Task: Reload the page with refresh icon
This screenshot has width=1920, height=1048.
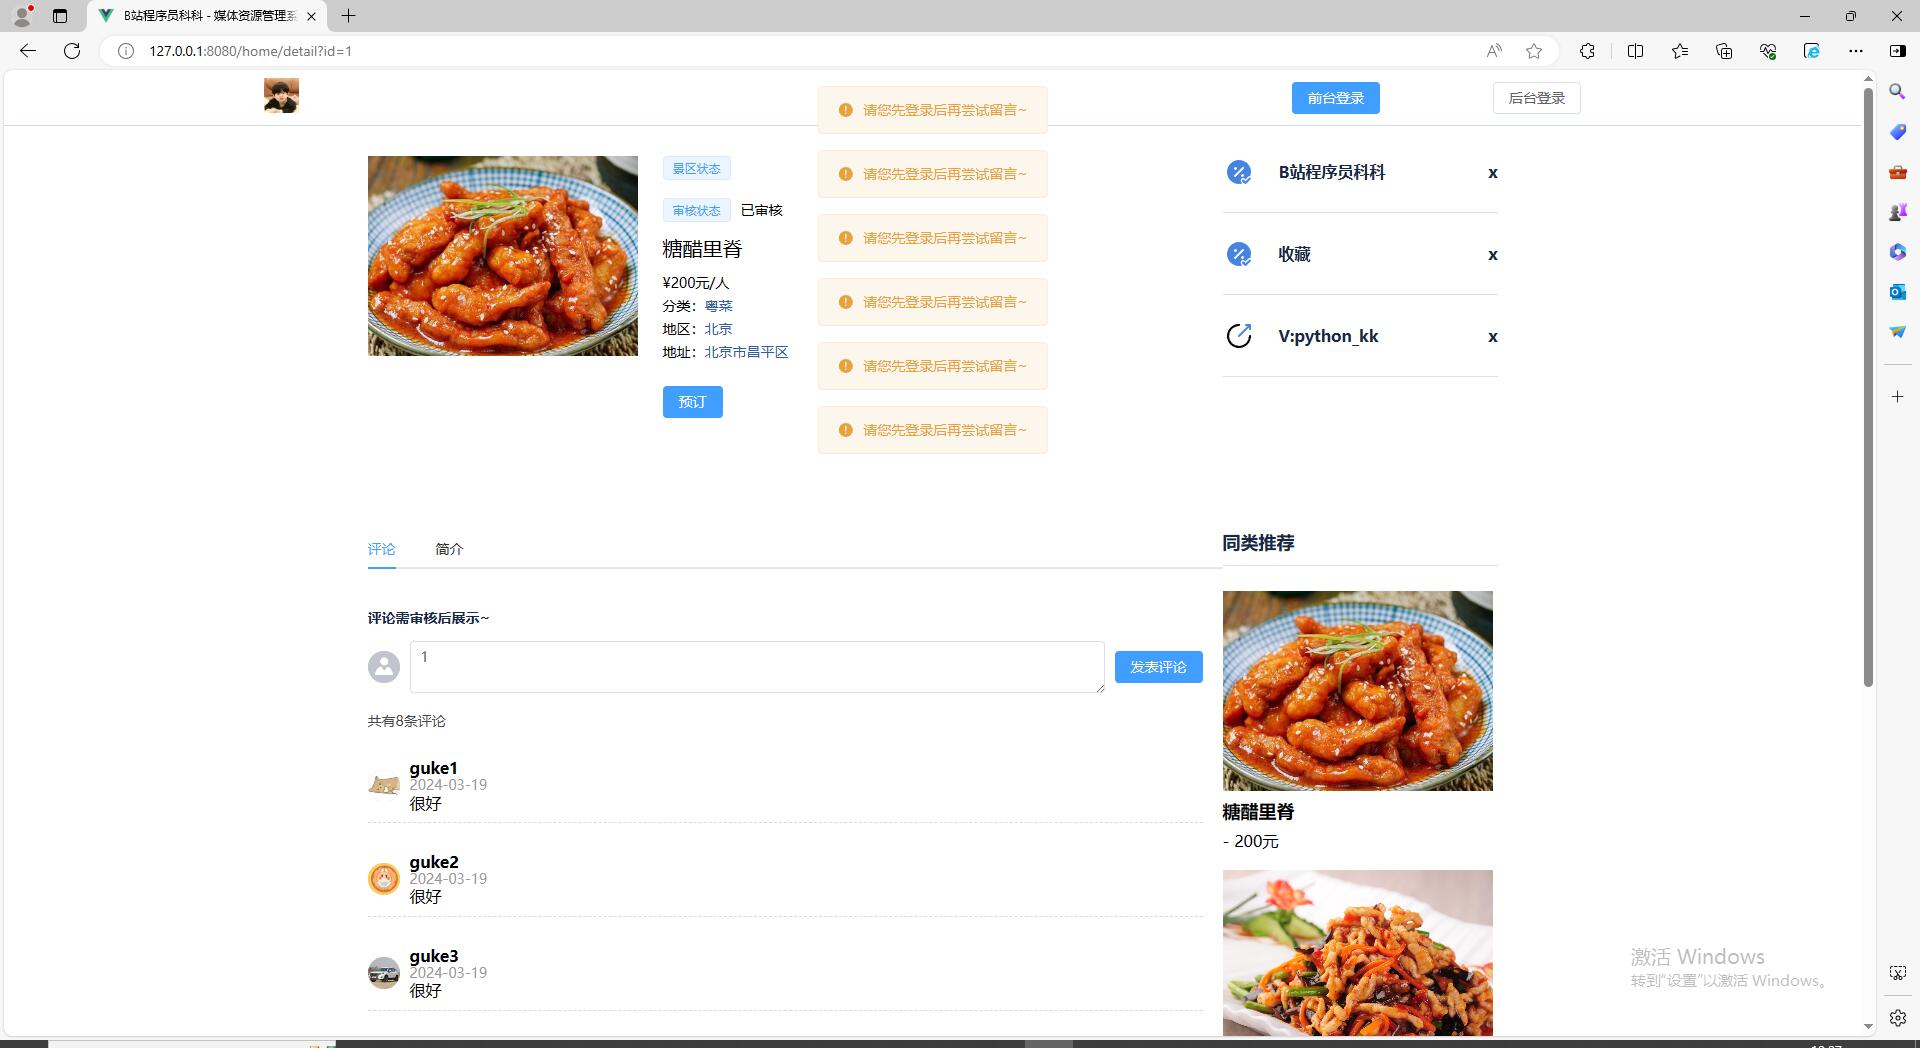Action: click(x=72, y=51)
